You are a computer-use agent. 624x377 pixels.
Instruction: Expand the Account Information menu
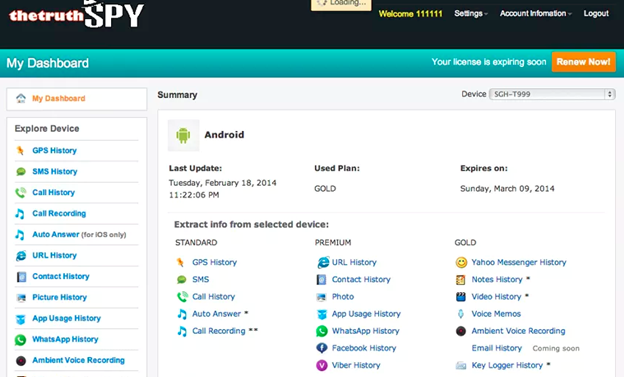pos(536,14)
